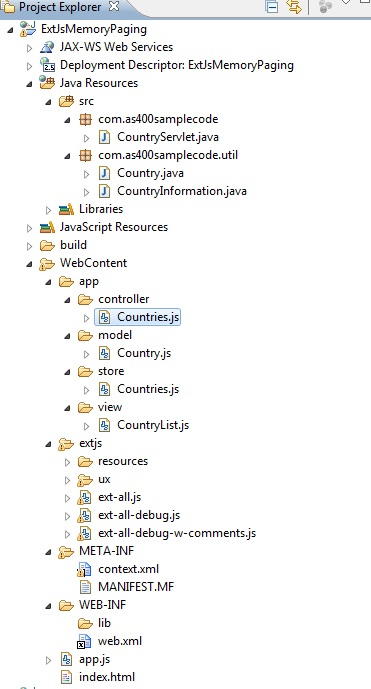Click the Deployment Descriptor icon

tap(47, 65)
